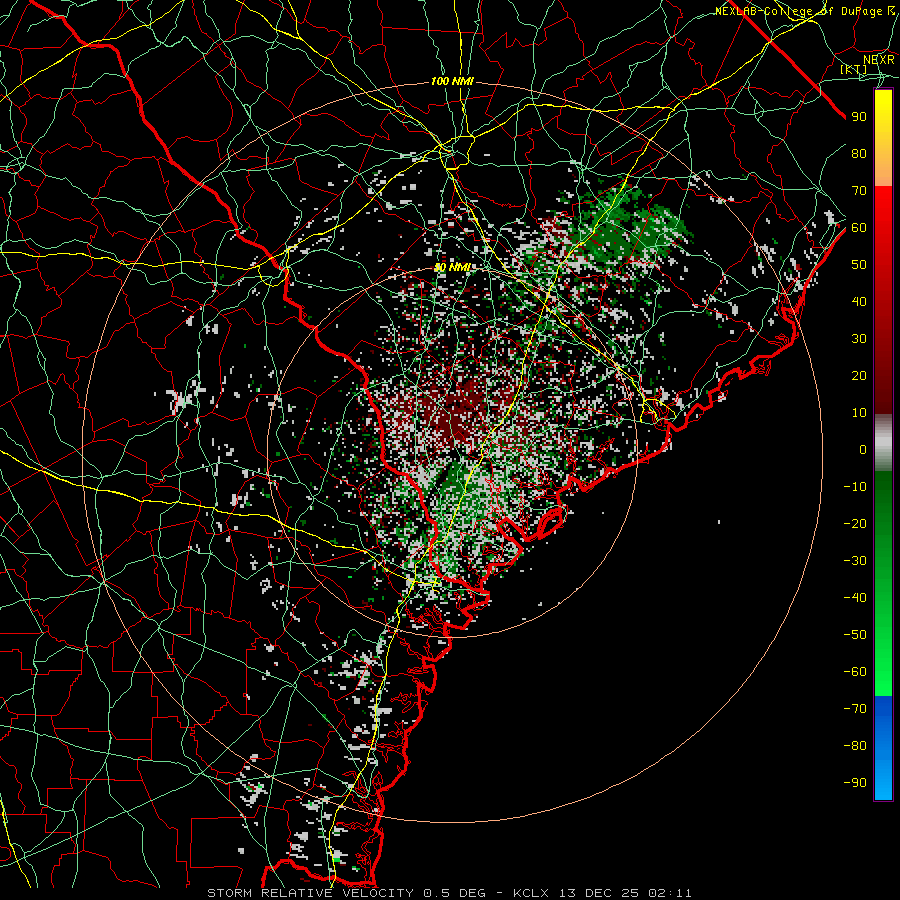Click the blue bottom segment of the color bar

pyautogui.click(x=883, y=748)
